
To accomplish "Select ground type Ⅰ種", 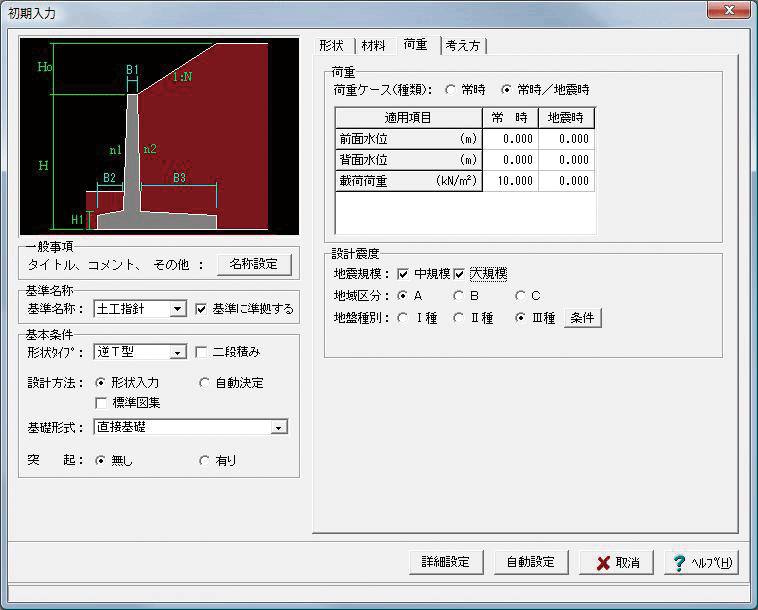I will click(402, 318).
